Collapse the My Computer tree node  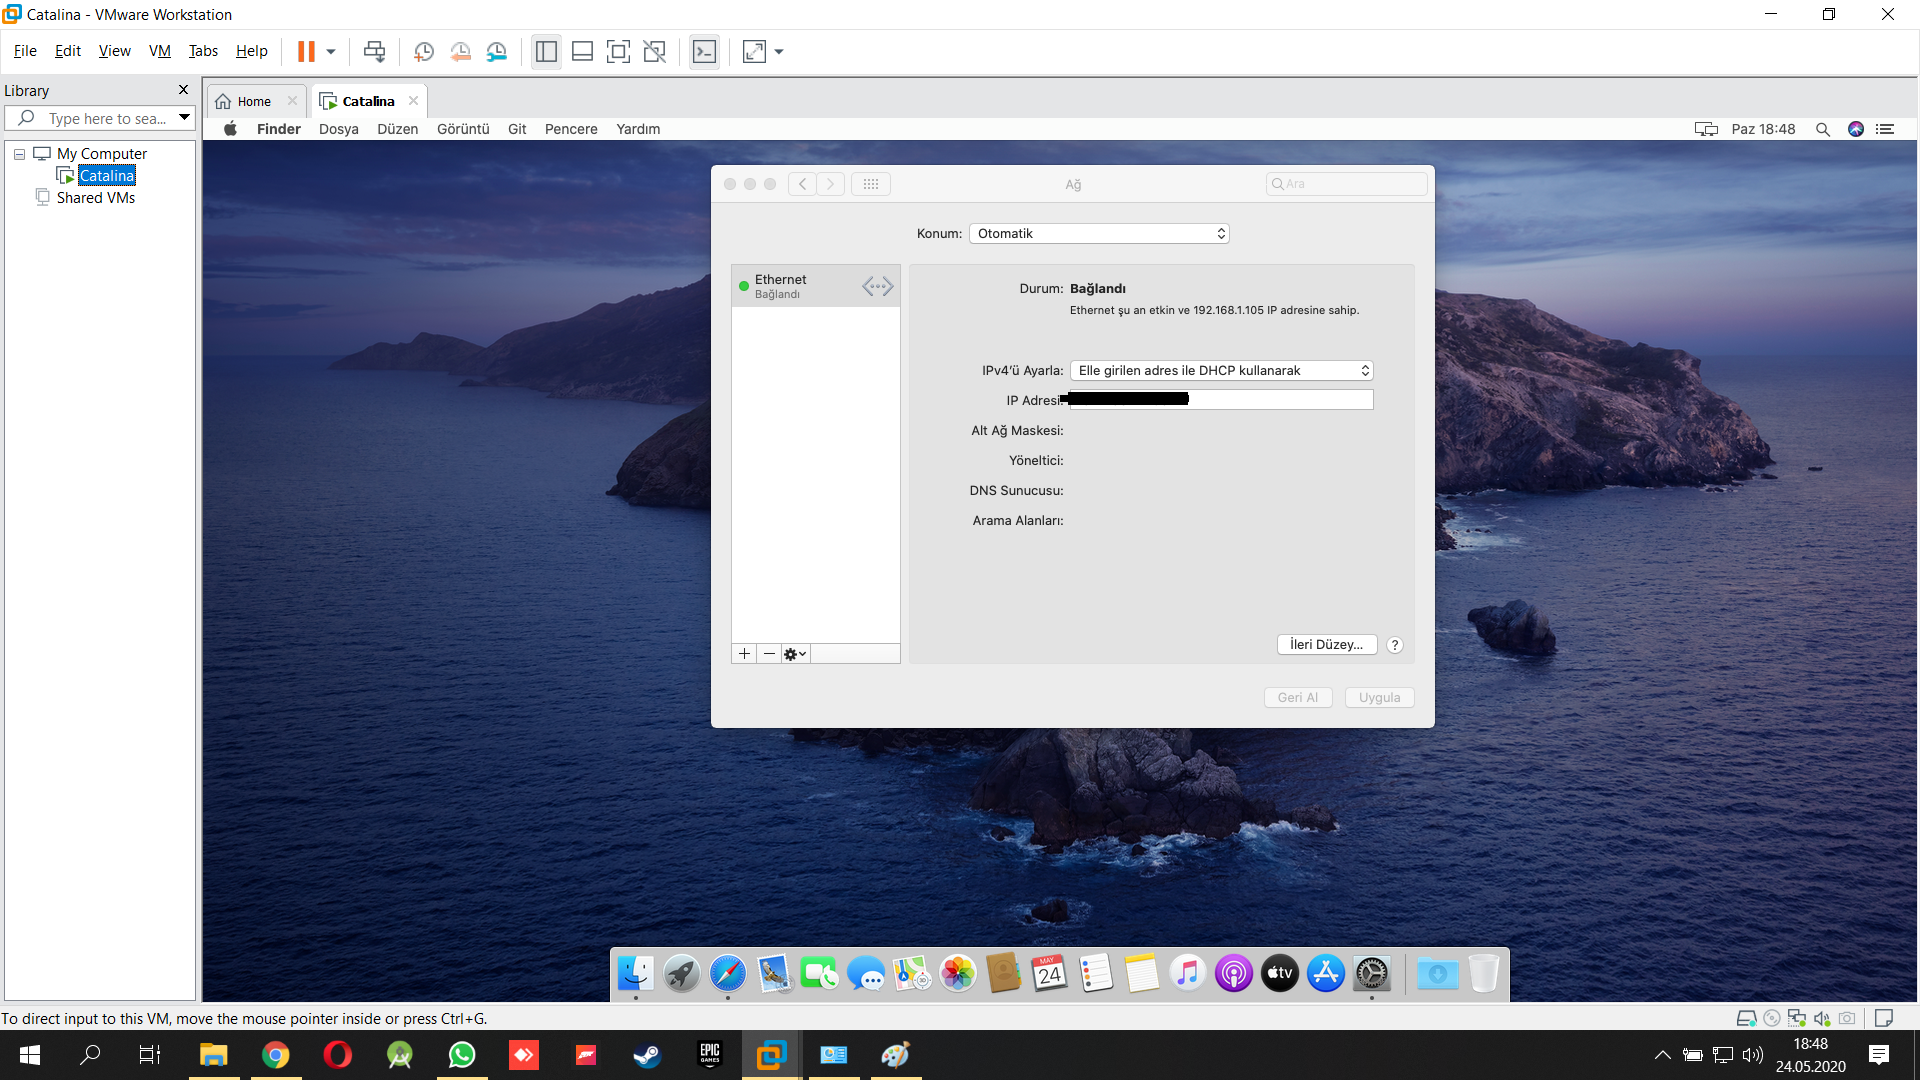[x=19, y=154]
